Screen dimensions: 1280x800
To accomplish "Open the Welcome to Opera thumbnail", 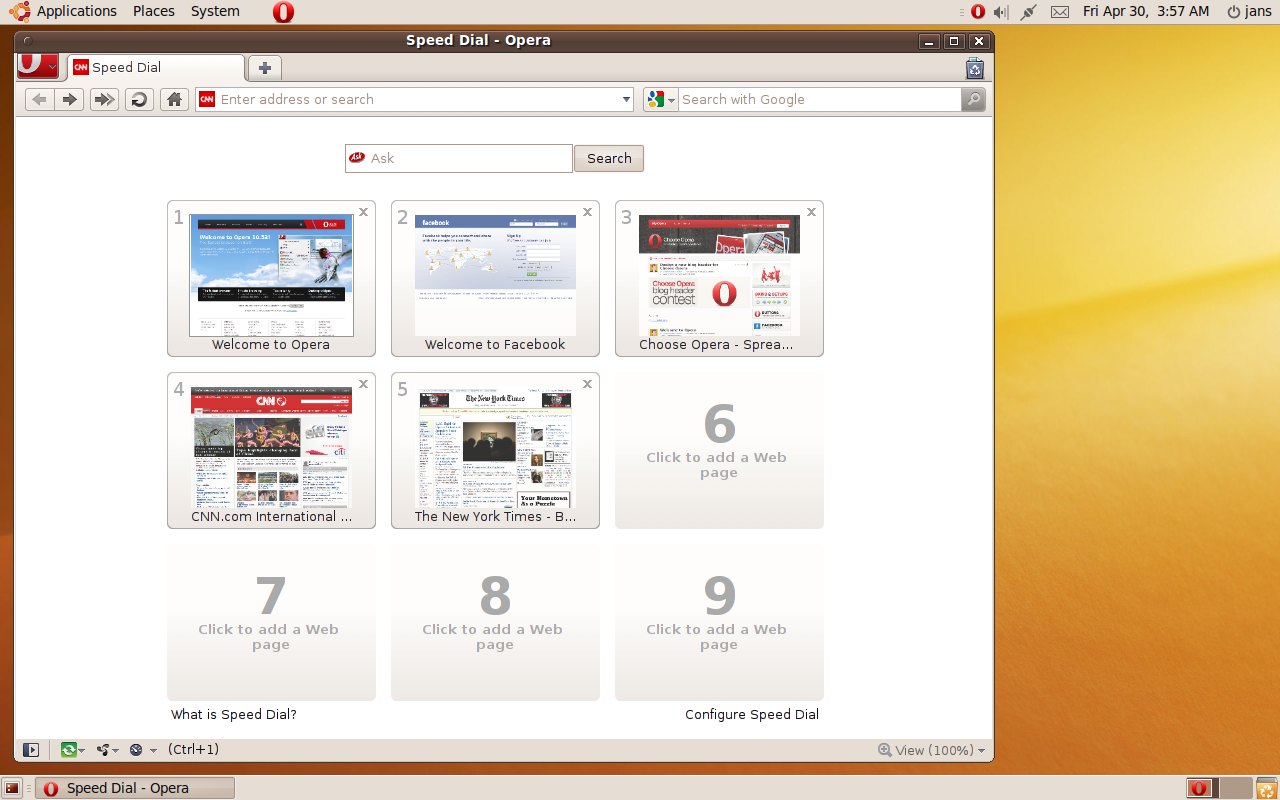I will pyautogui.click(x=271, y=275).
